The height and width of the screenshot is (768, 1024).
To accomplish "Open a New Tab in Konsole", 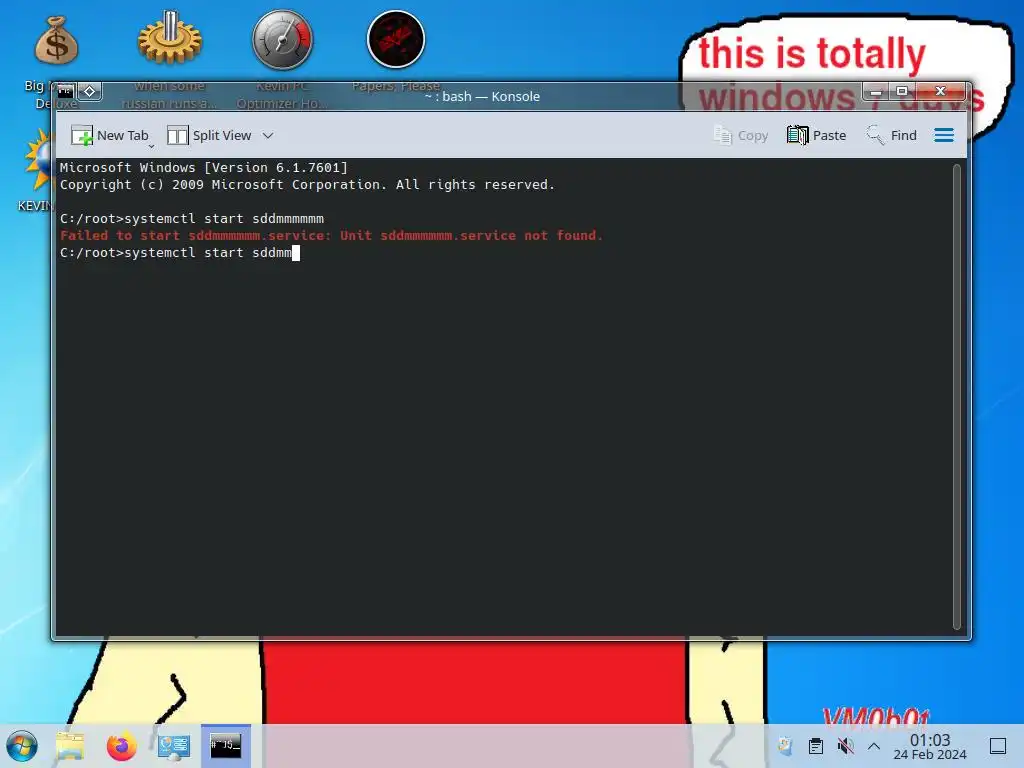I will click(110, 135).
